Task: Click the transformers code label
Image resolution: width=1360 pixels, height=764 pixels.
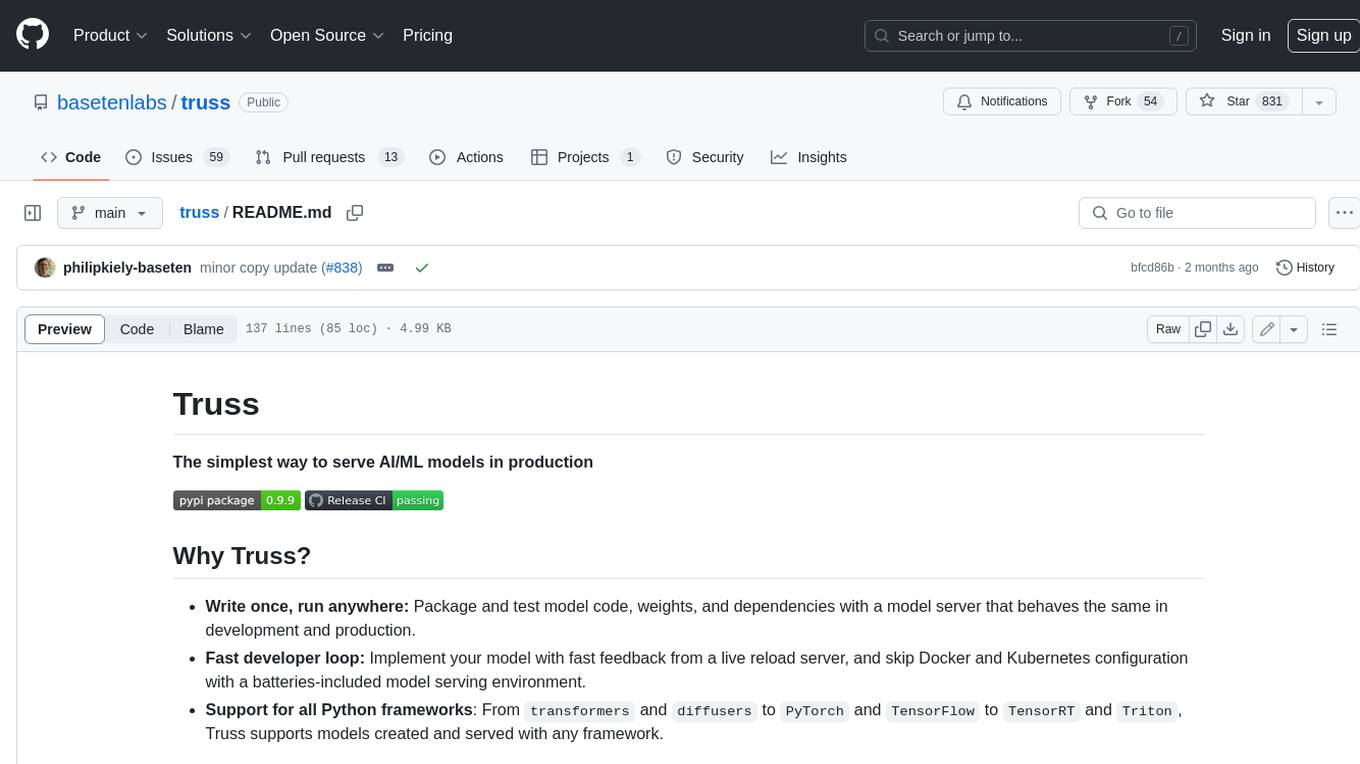Action: [580, 711]
